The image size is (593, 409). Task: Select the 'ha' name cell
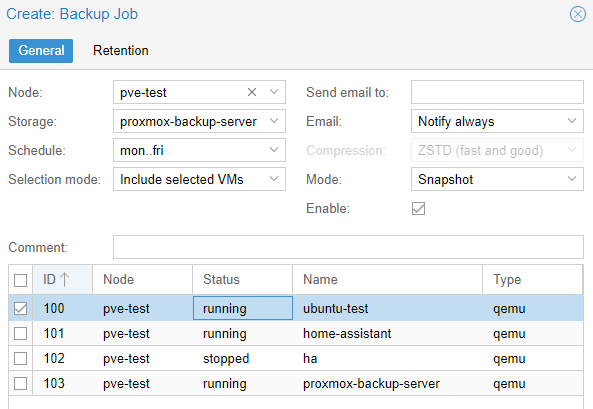[x=388, y=358]
